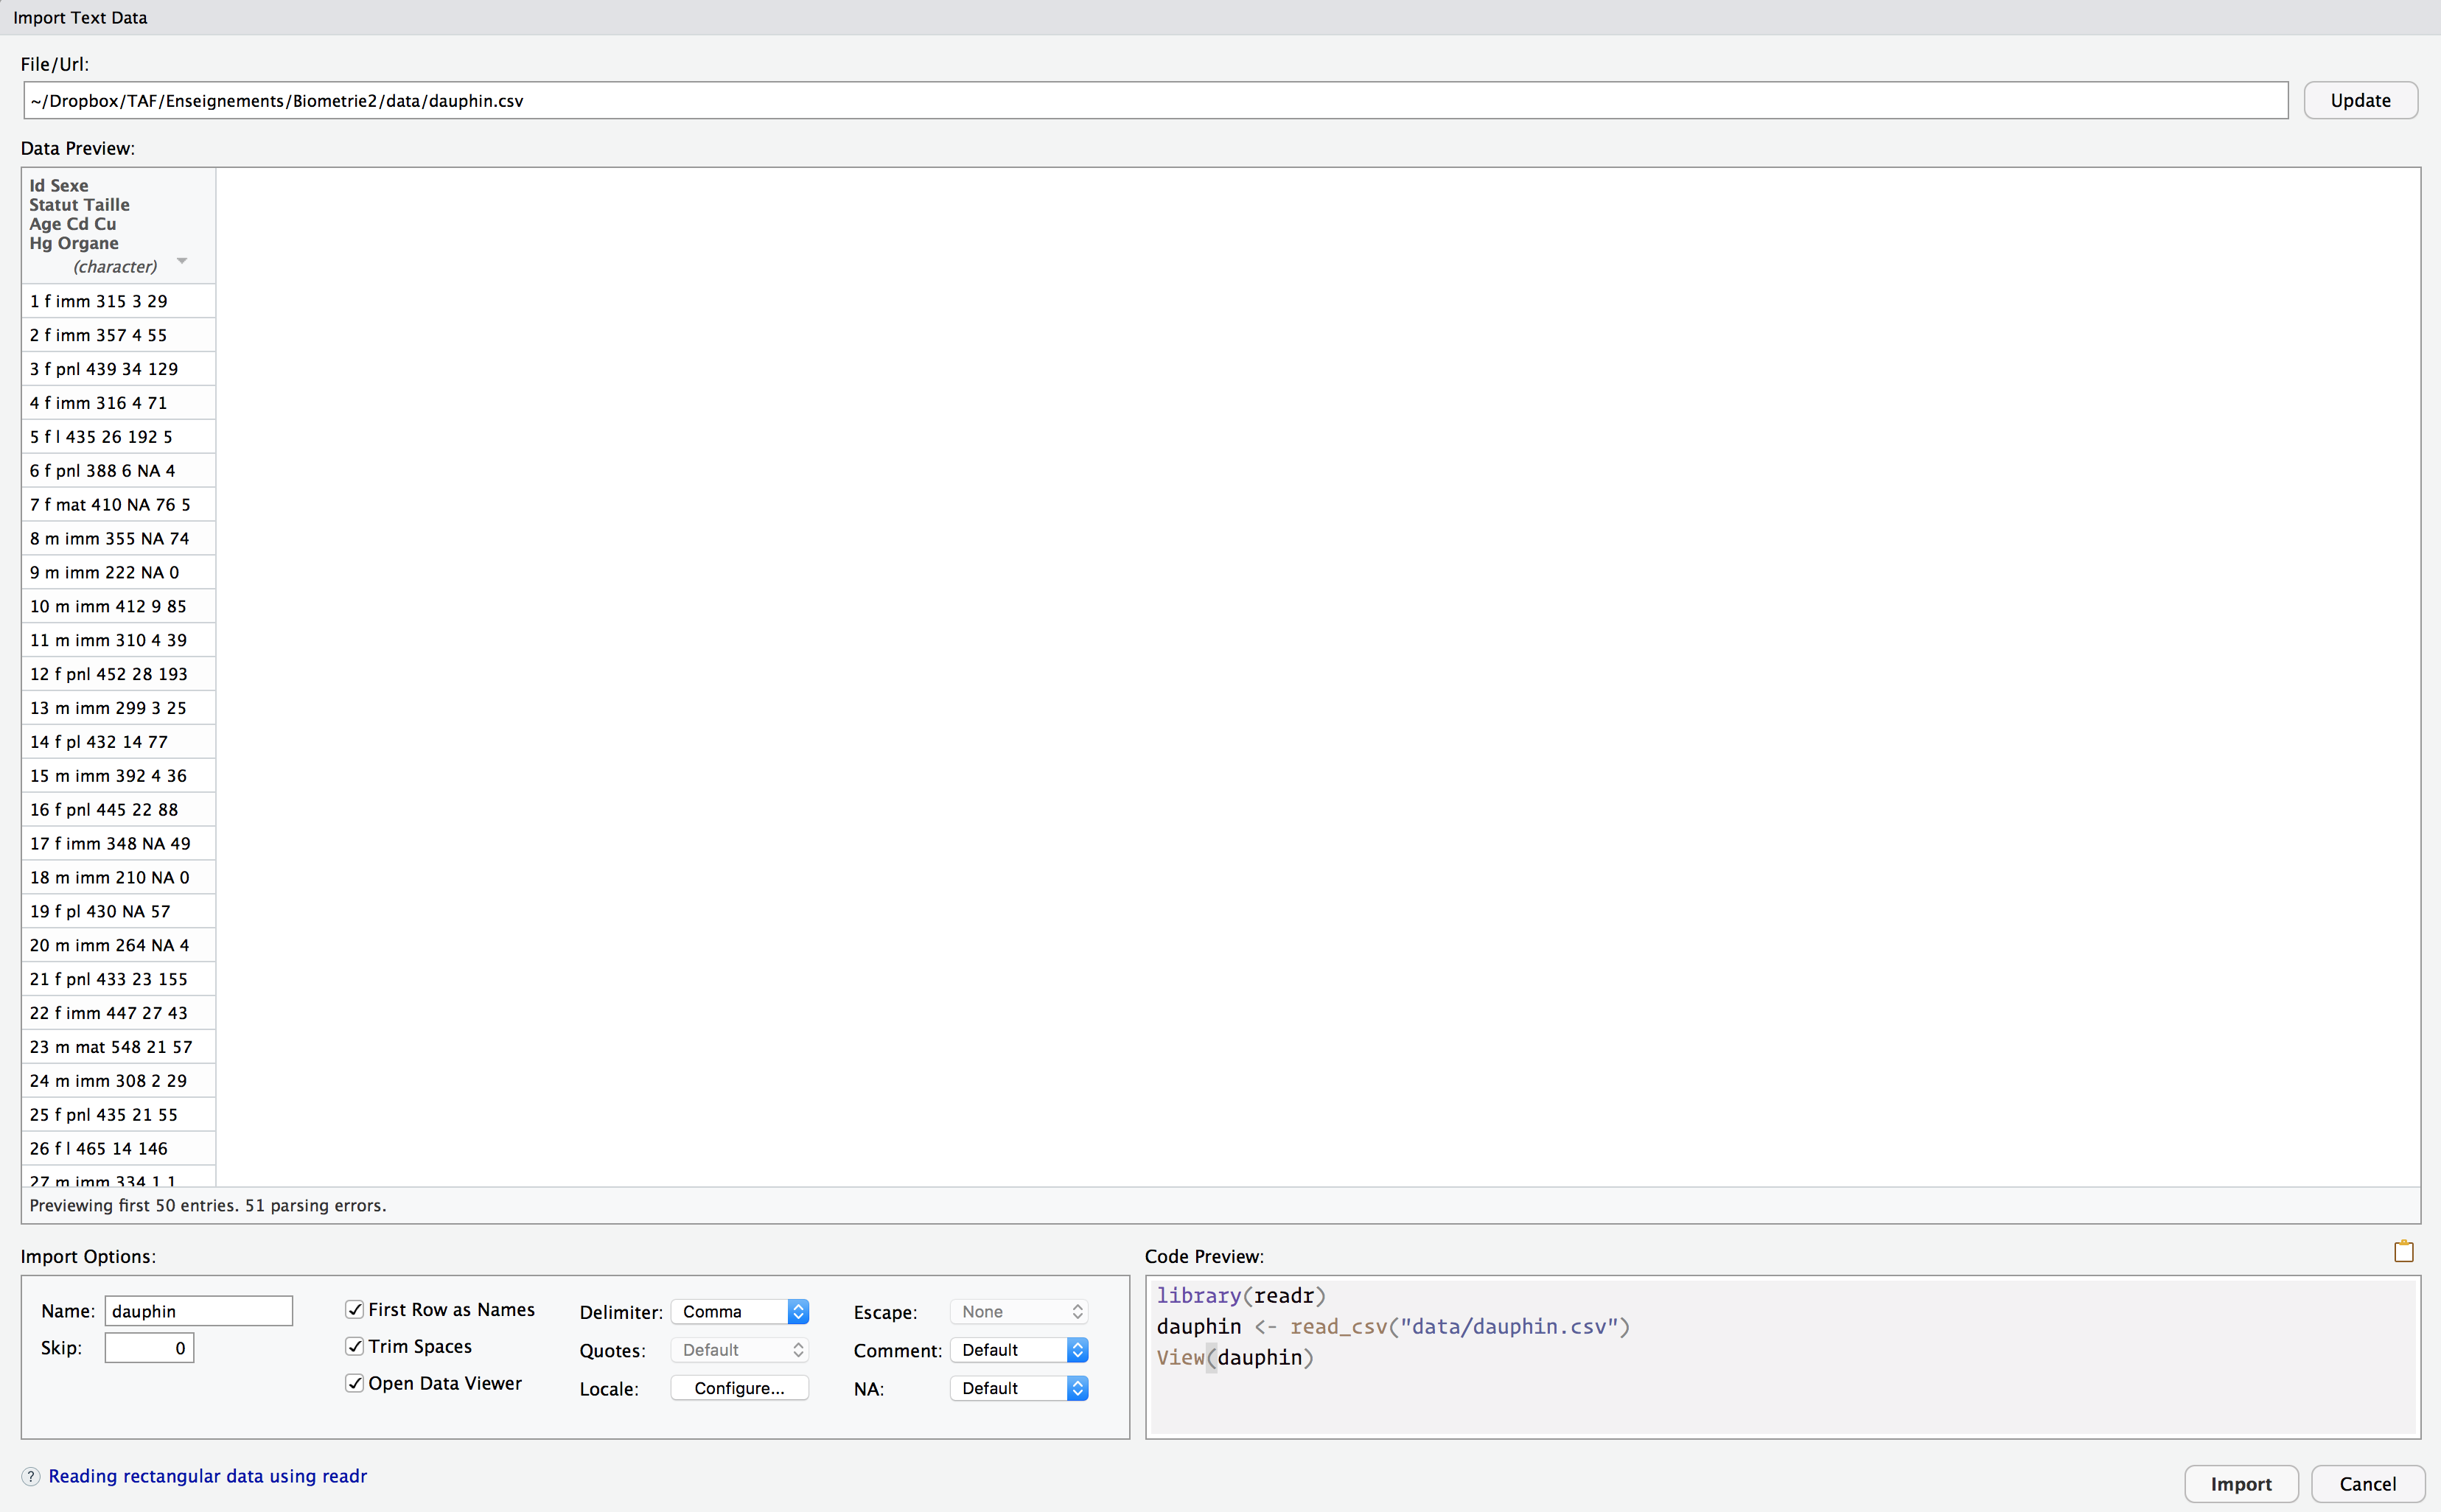2441x1512 pixels.
Task: Select preview row "26 f l 465 14 146"
Action: 118,1148
